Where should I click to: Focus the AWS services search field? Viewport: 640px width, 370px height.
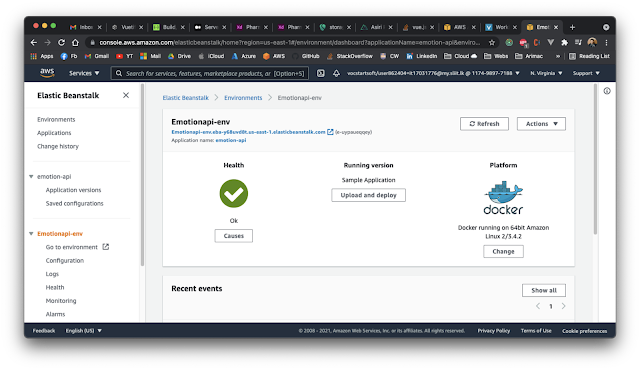point(209,73)
